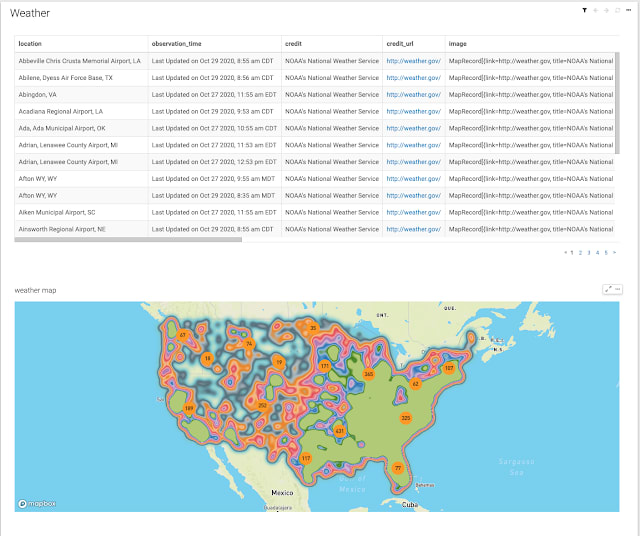Click the table's vertical scrollbar

click(617, 103)
